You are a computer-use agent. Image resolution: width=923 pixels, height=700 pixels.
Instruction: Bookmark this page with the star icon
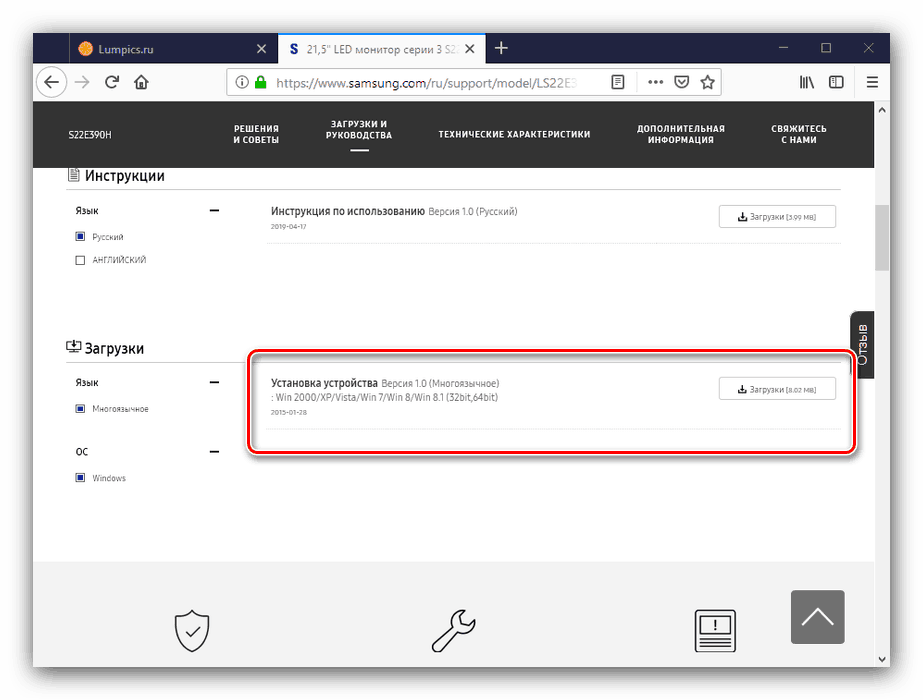coord(707,82)
